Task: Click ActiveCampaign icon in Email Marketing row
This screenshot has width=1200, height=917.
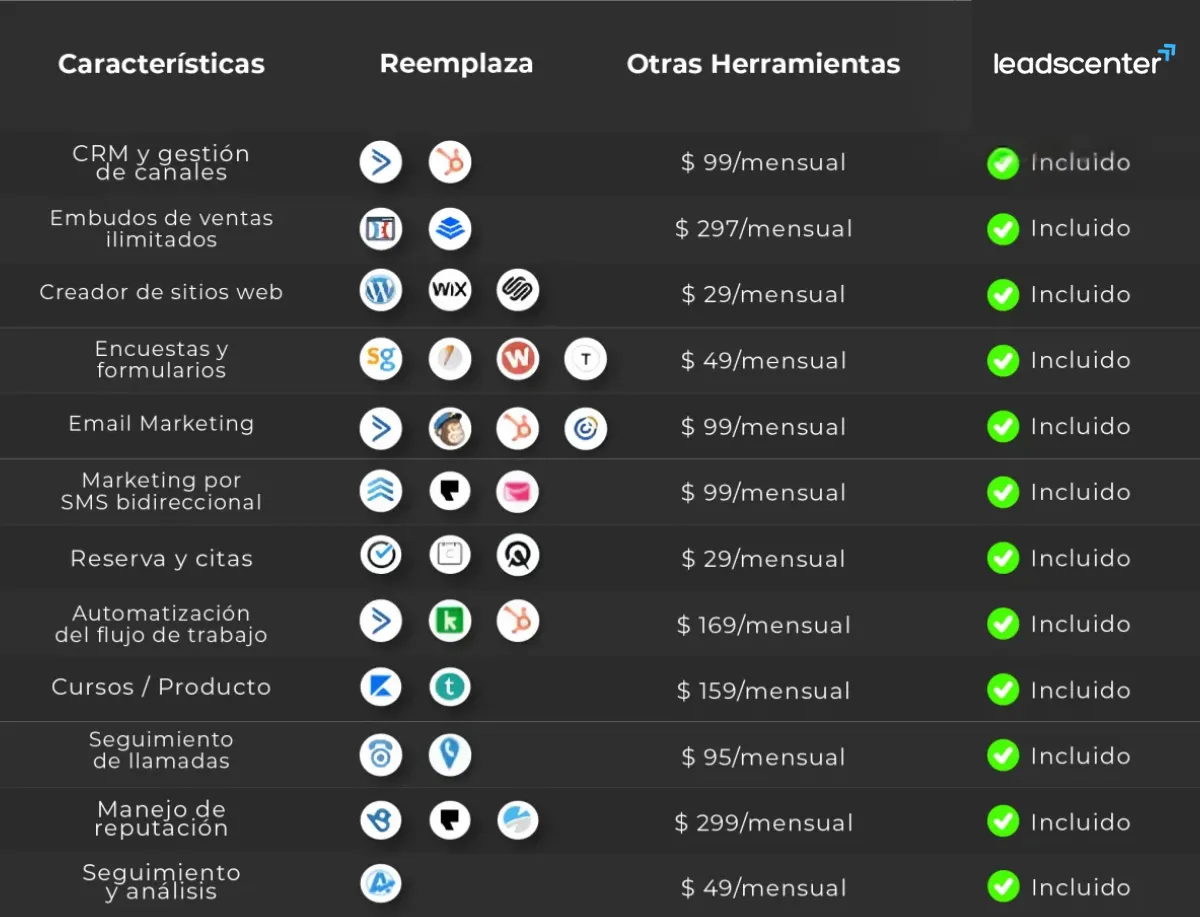Action: click(381, 428)
